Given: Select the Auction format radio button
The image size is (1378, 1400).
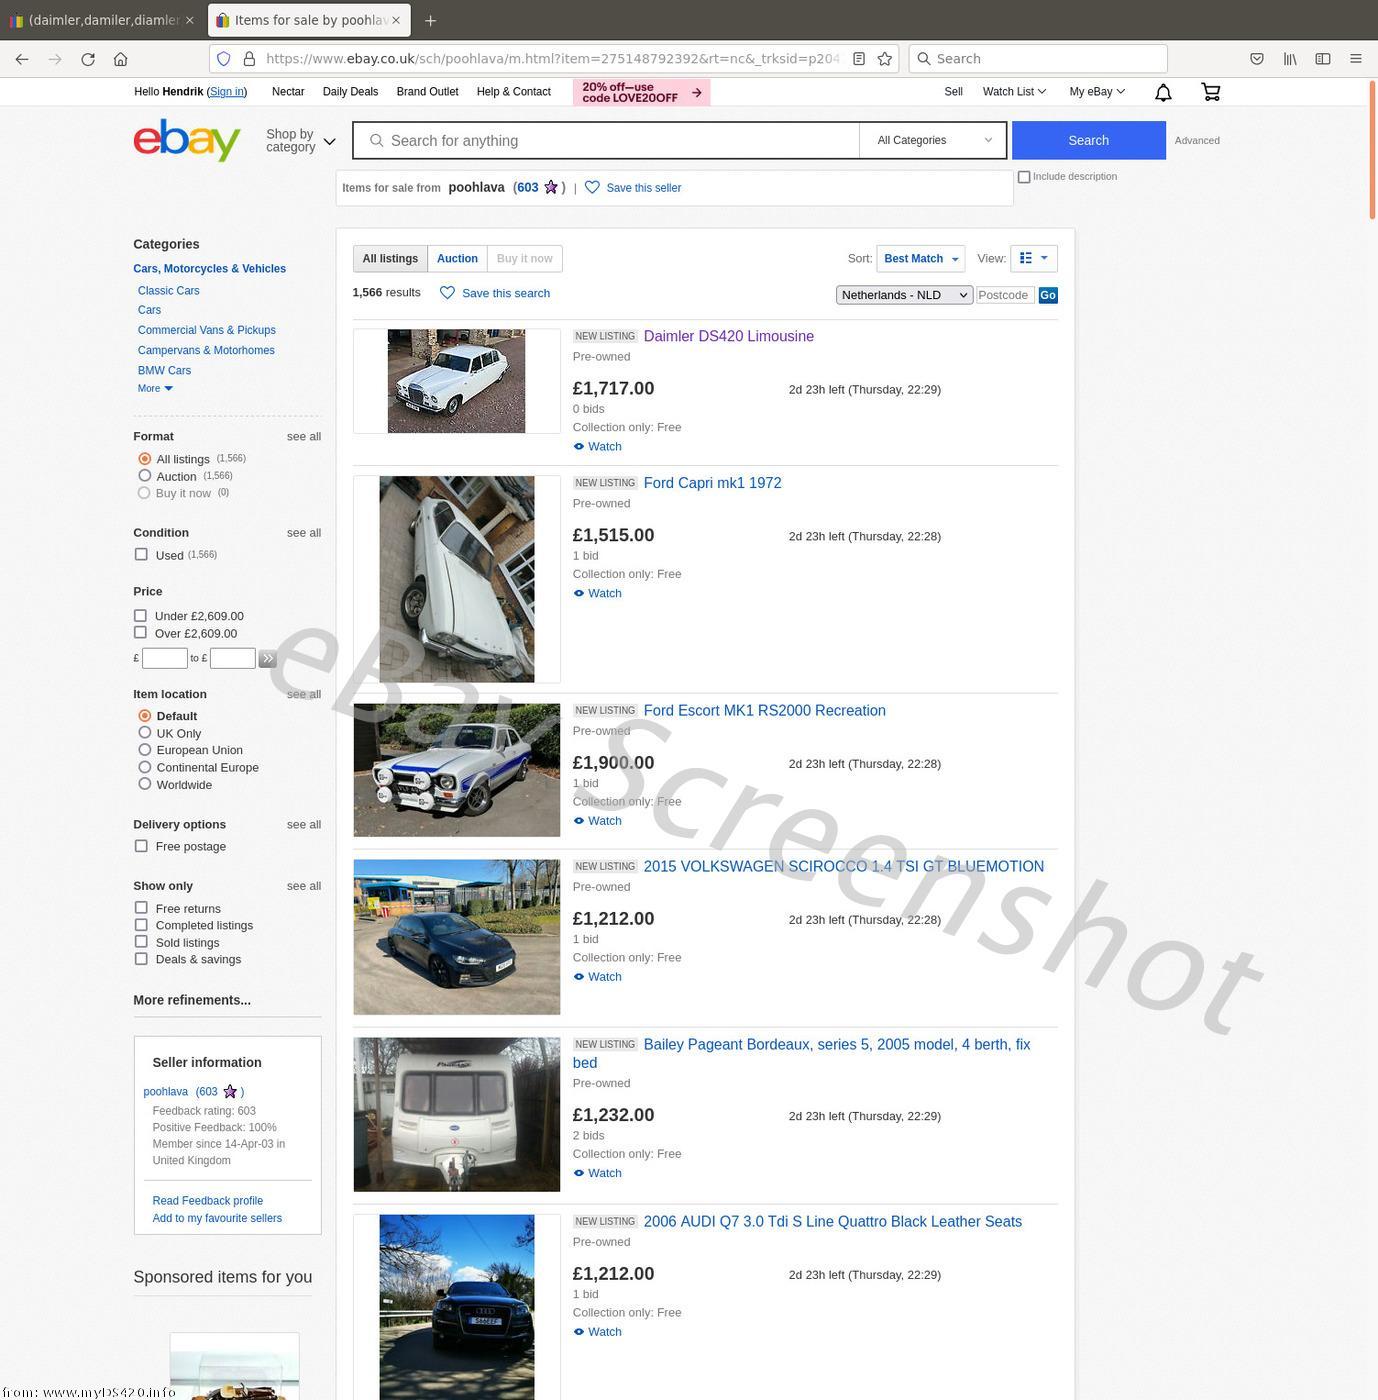Looking at the screenshot, I should (145, 476).
